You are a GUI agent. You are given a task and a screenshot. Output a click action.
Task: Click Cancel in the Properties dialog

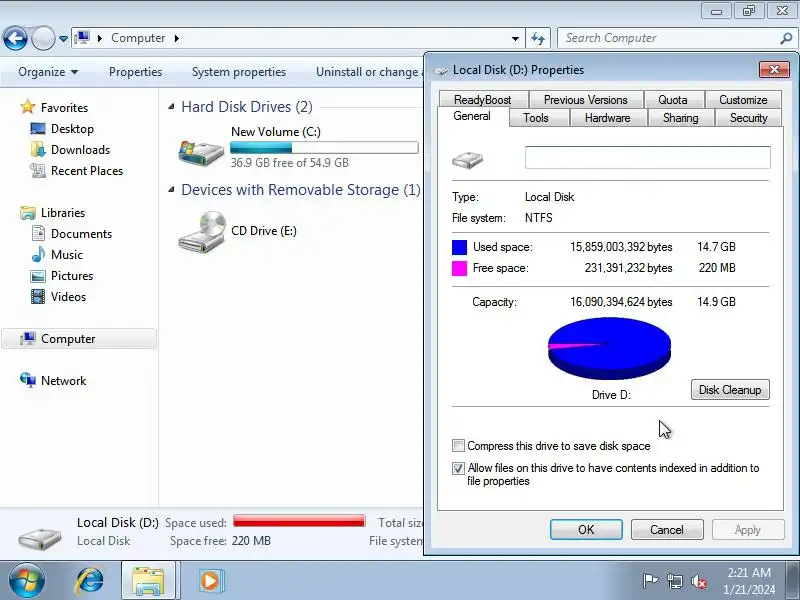667,530
